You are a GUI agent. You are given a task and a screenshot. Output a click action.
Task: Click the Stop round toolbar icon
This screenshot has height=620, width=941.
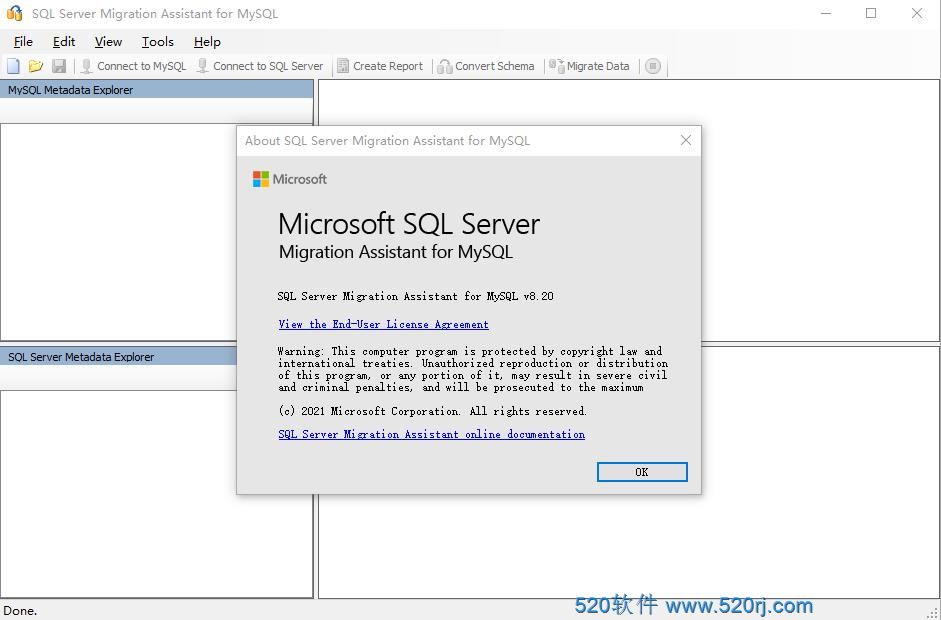click(x=653, y=66)
